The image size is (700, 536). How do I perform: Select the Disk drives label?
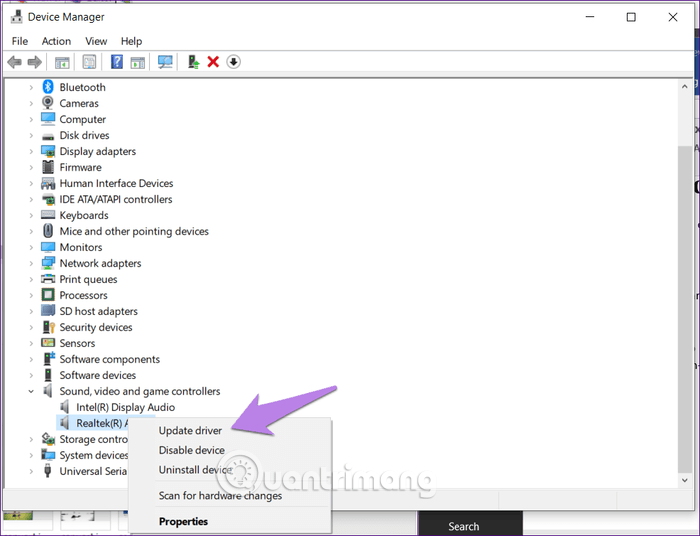point(84,135)
